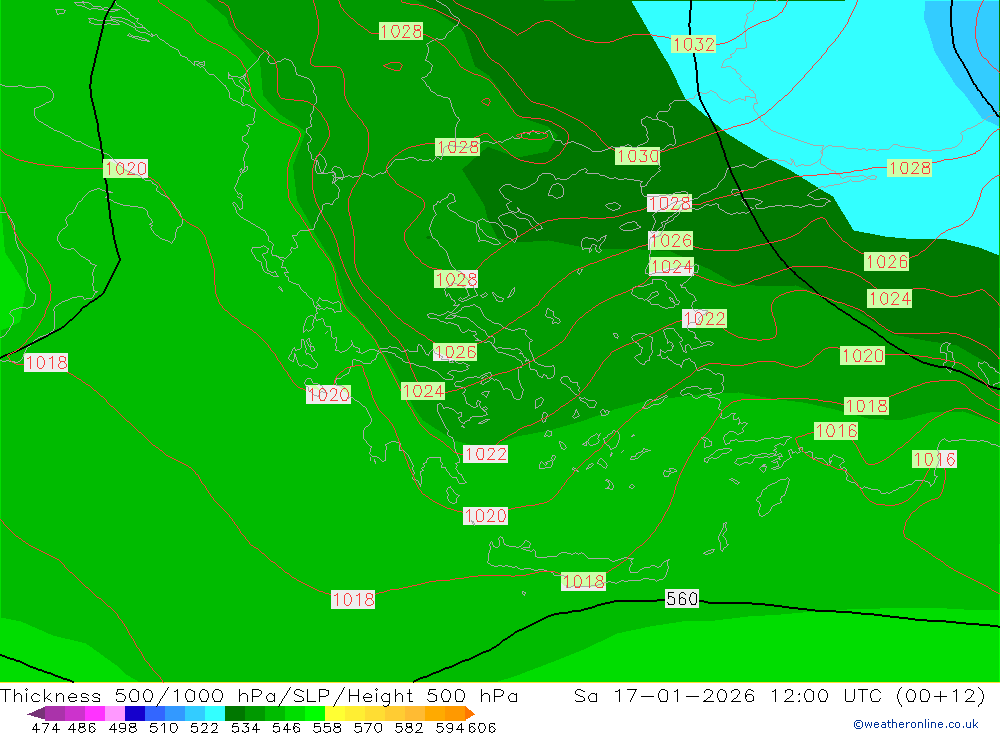
Task: Click the 1030 isobar label
Action: click(x=638, y=156)
